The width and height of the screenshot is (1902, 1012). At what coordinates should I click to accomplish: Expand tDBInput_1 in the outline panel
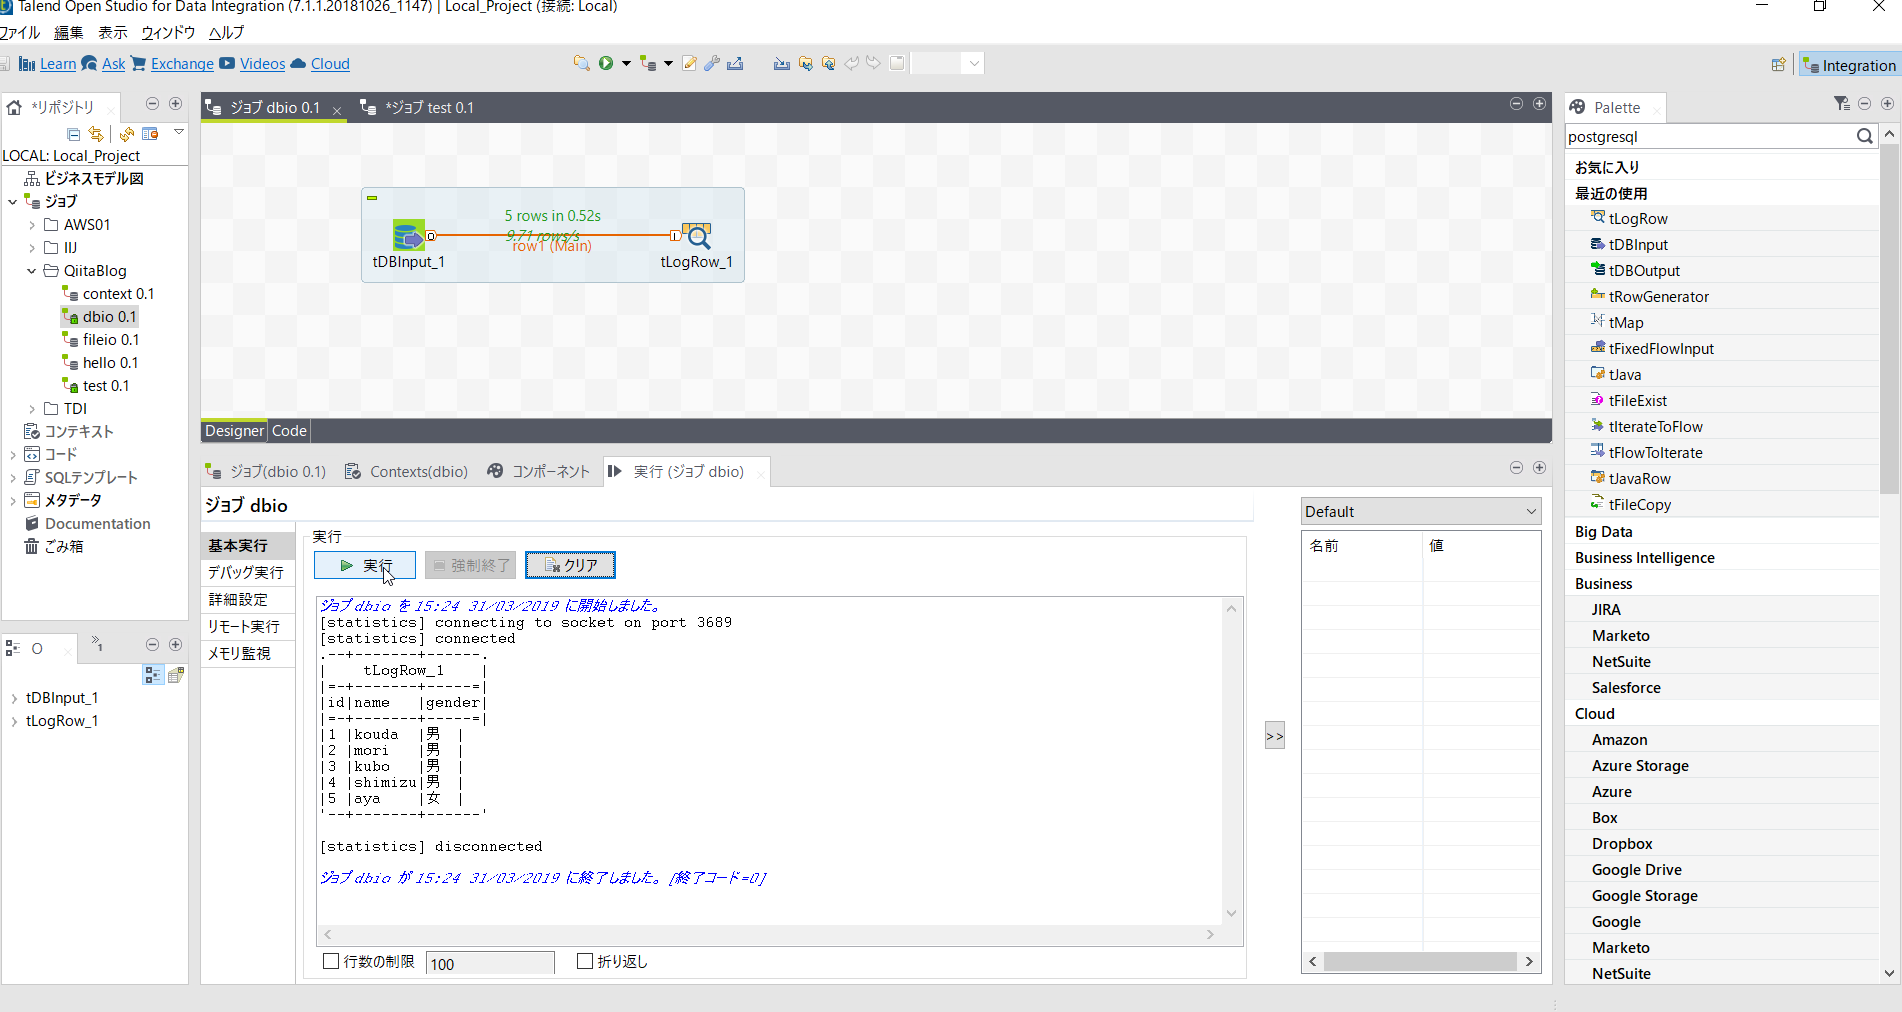point(14,698)
